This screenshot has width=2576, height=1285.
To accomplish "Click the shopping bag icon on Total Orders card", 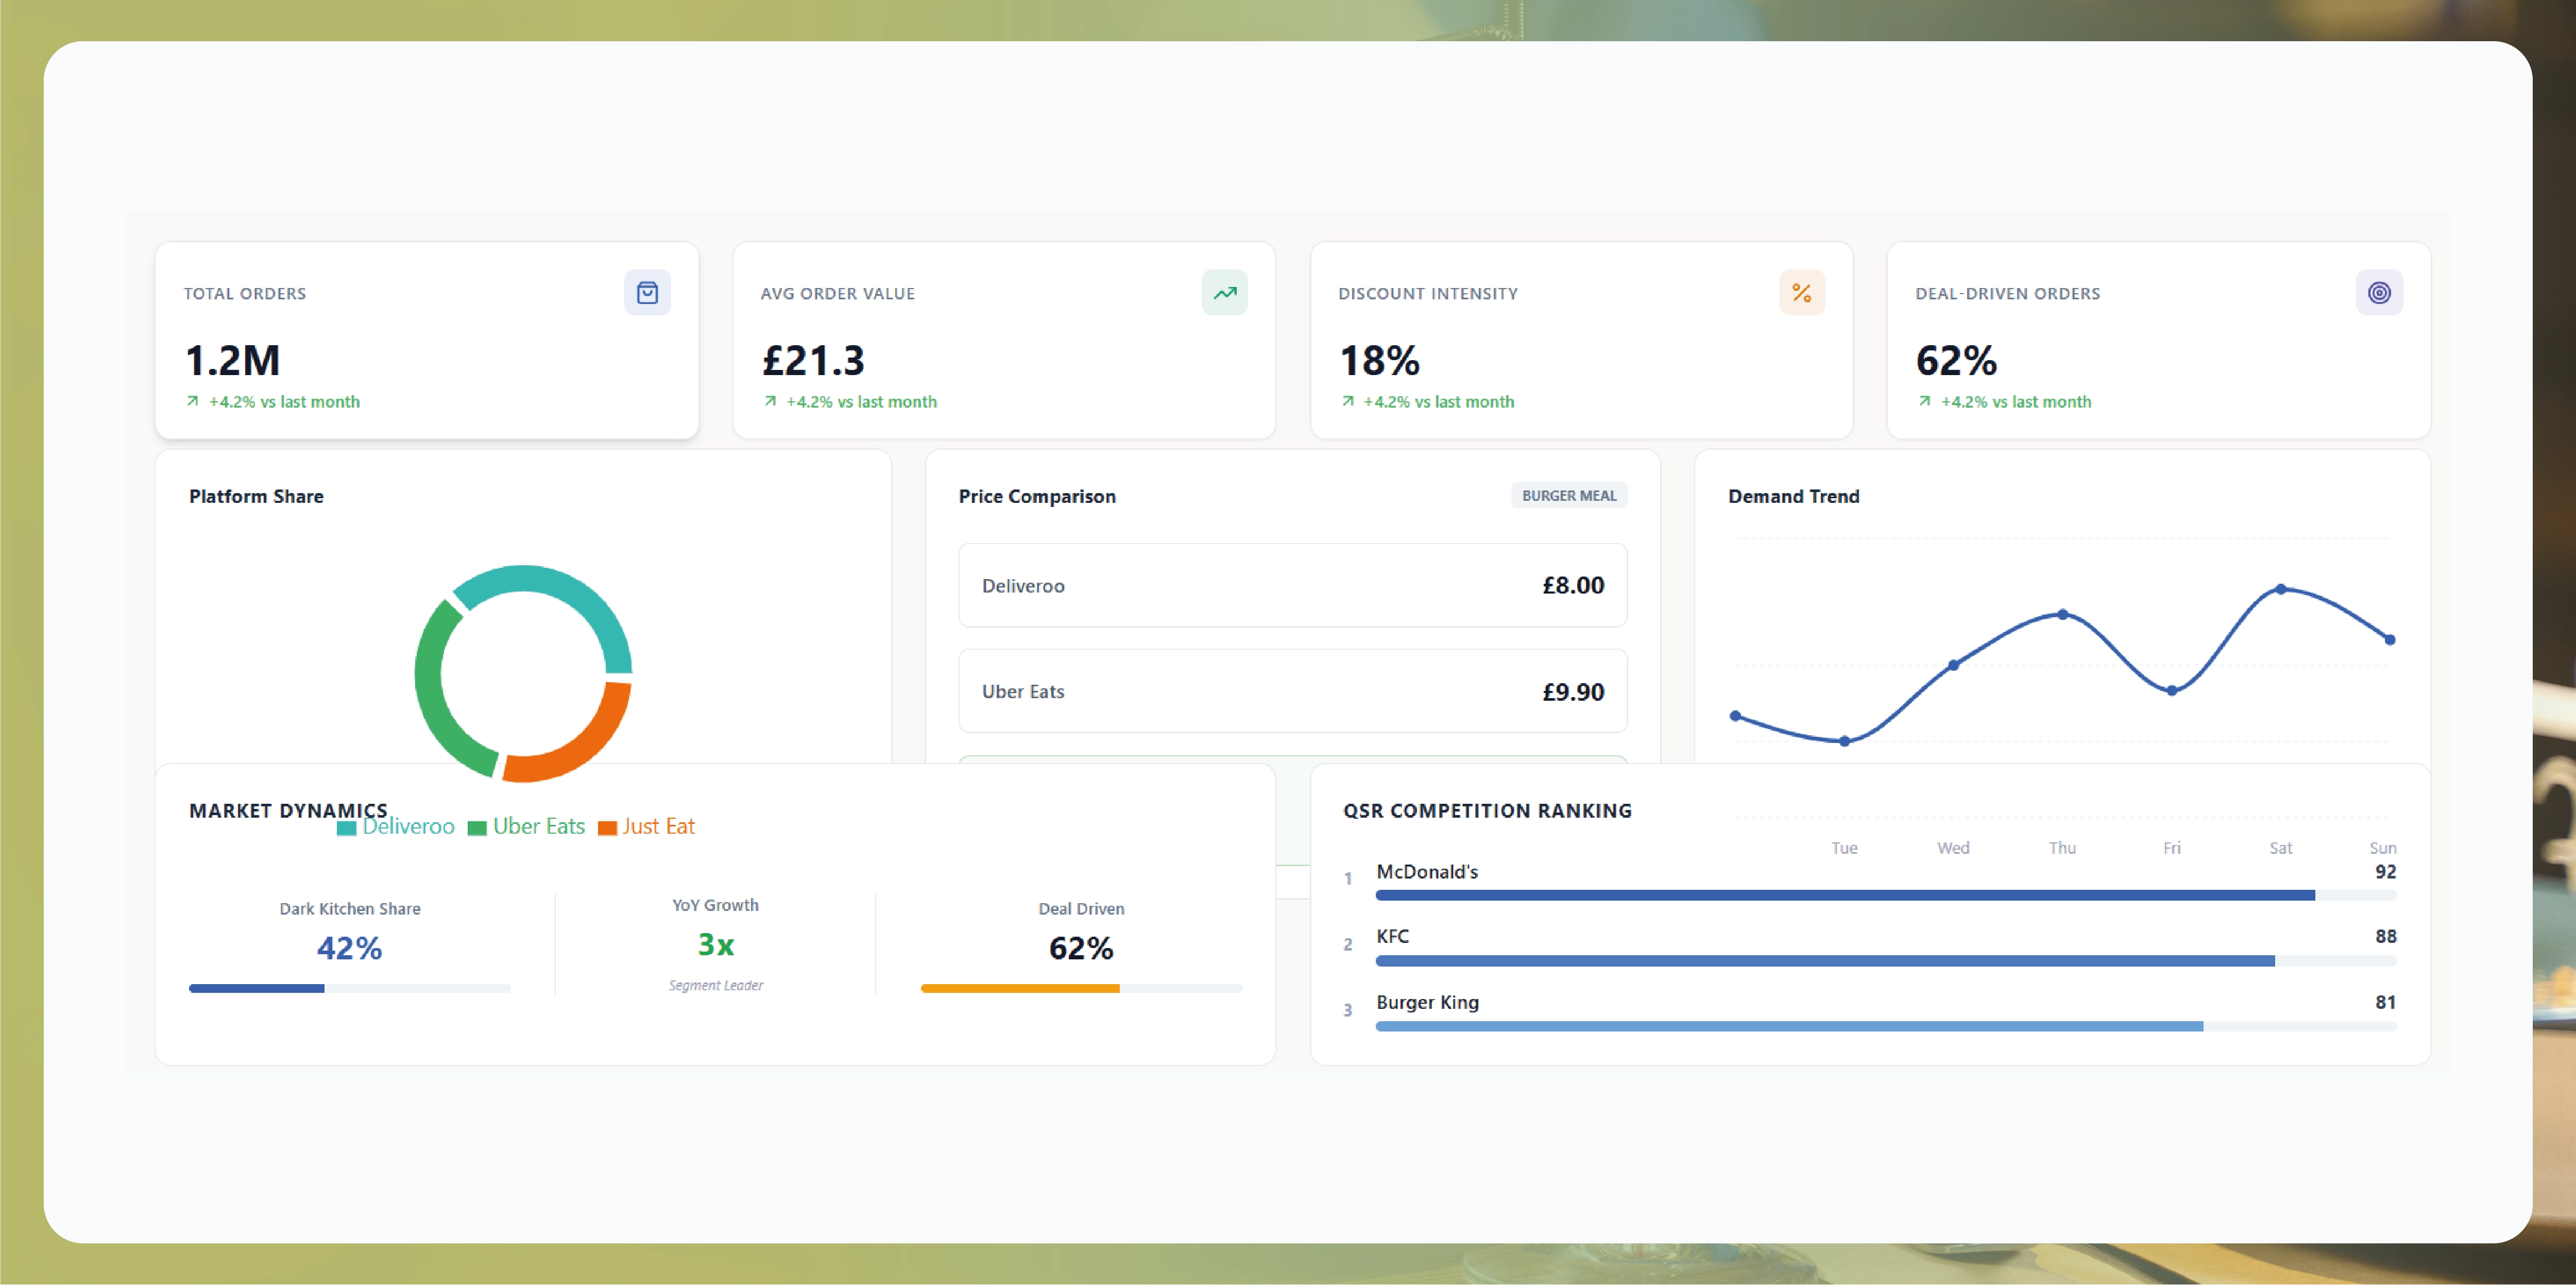I will click(x=648, y=292).
